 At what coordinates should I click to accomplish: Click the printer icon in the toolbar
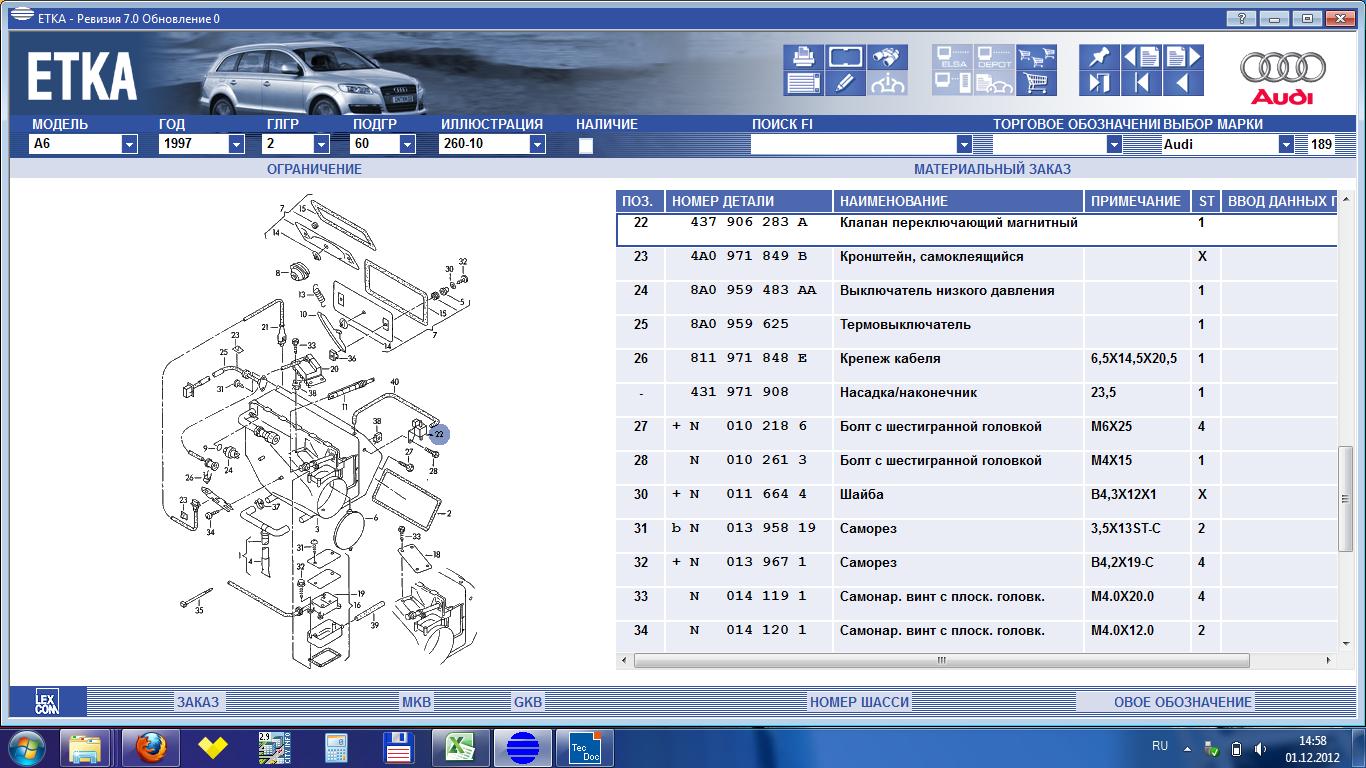click(804, 57)
